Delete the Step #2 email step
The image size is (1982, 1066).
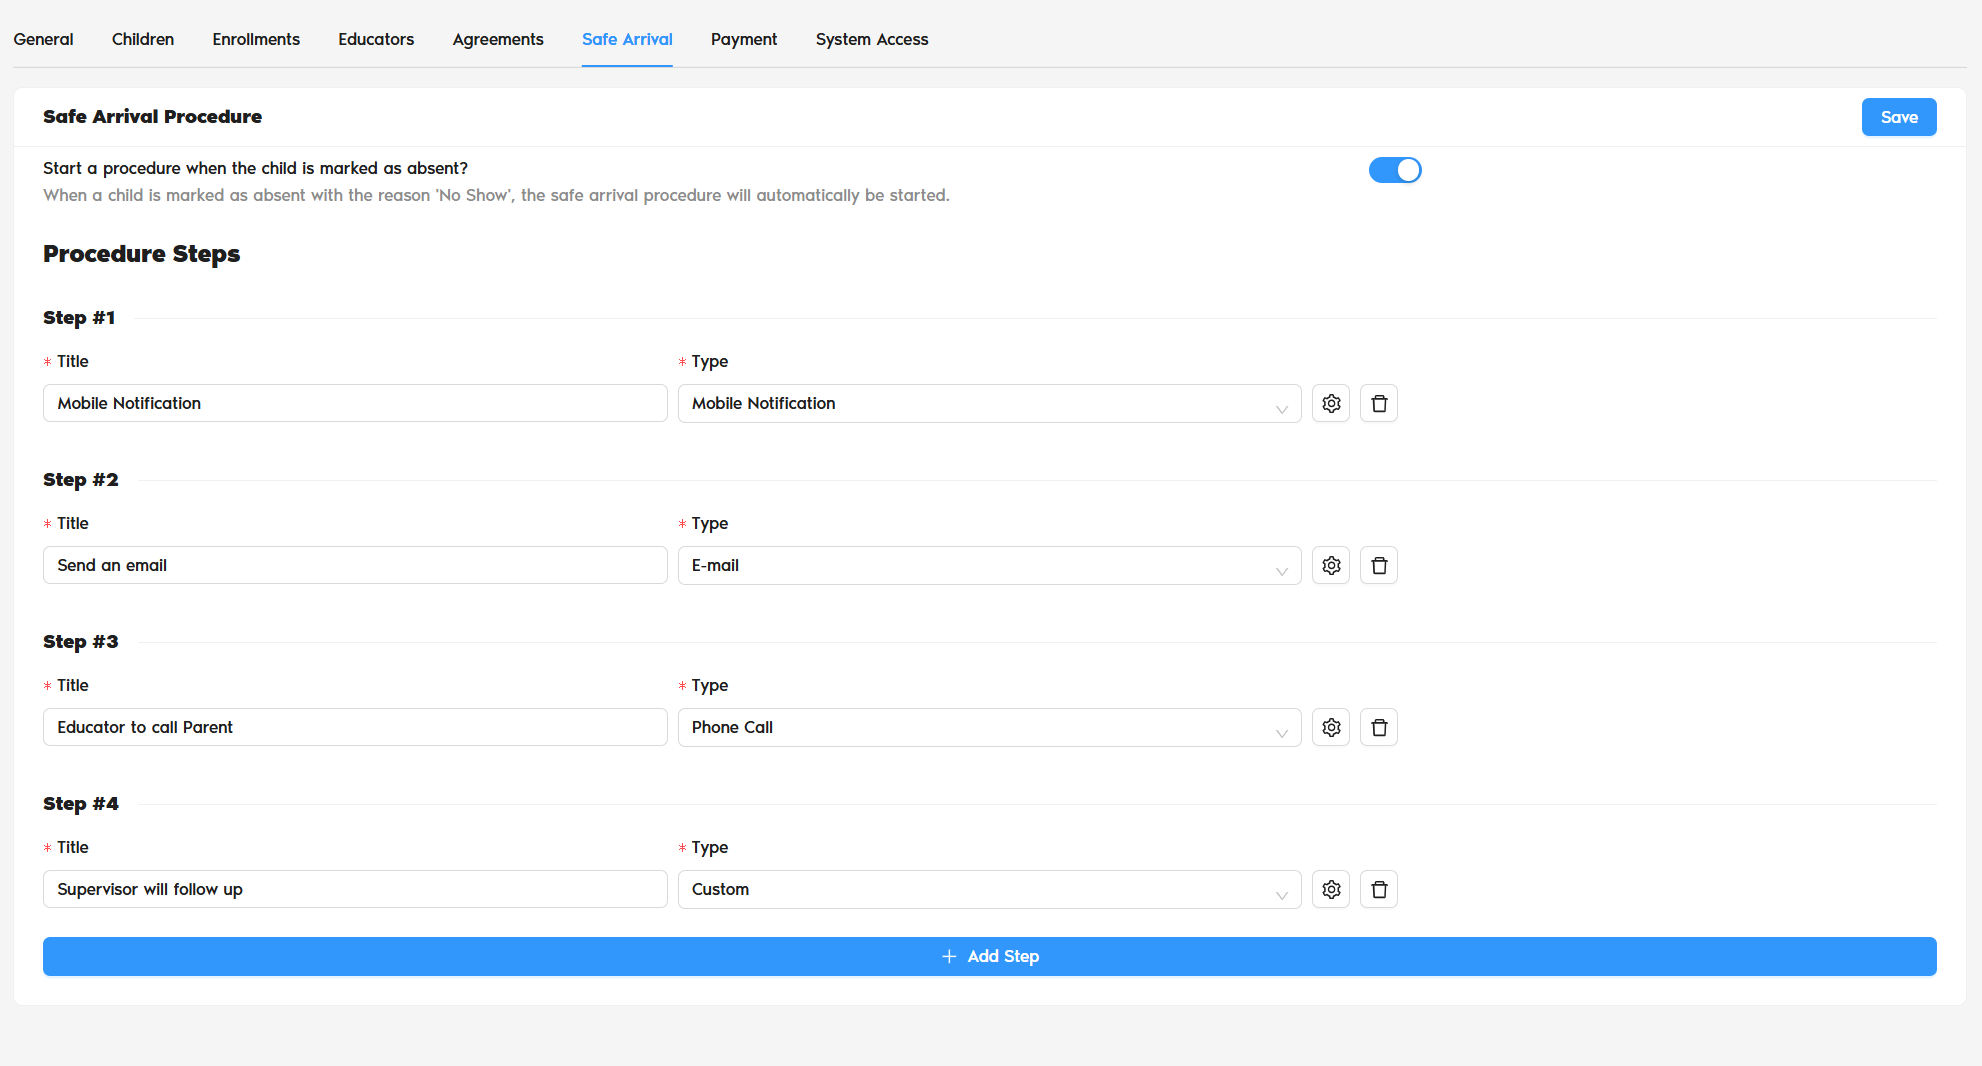click(x=1379, y=565)
